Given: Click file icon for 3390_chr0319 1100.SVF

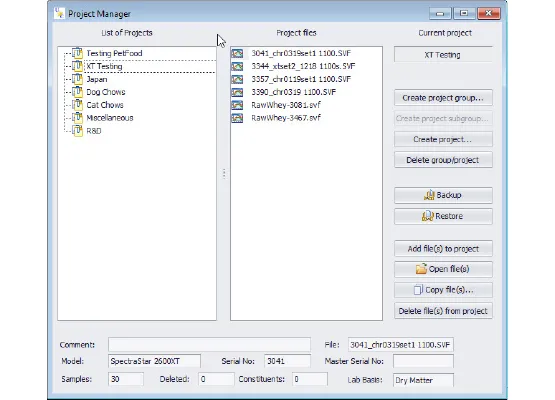Looking at the screenshot, I should coord(237,92).
